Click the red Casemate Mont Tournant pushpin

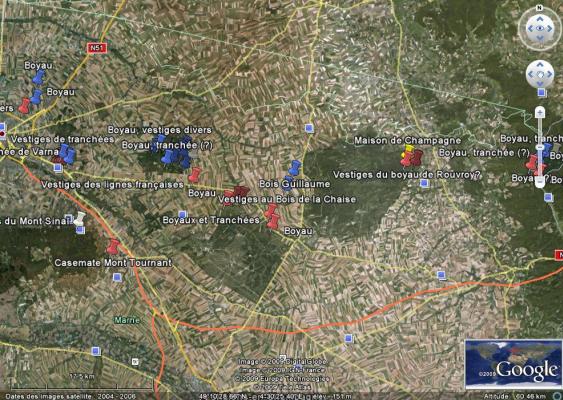pyautogui.click(x=113, y=247)
